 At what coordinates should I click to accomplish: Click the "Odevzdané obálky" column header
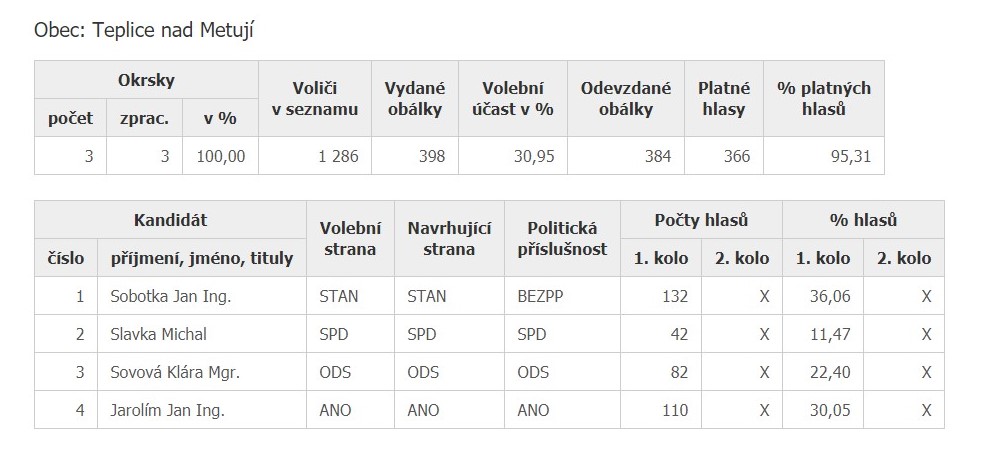(626, 98)
